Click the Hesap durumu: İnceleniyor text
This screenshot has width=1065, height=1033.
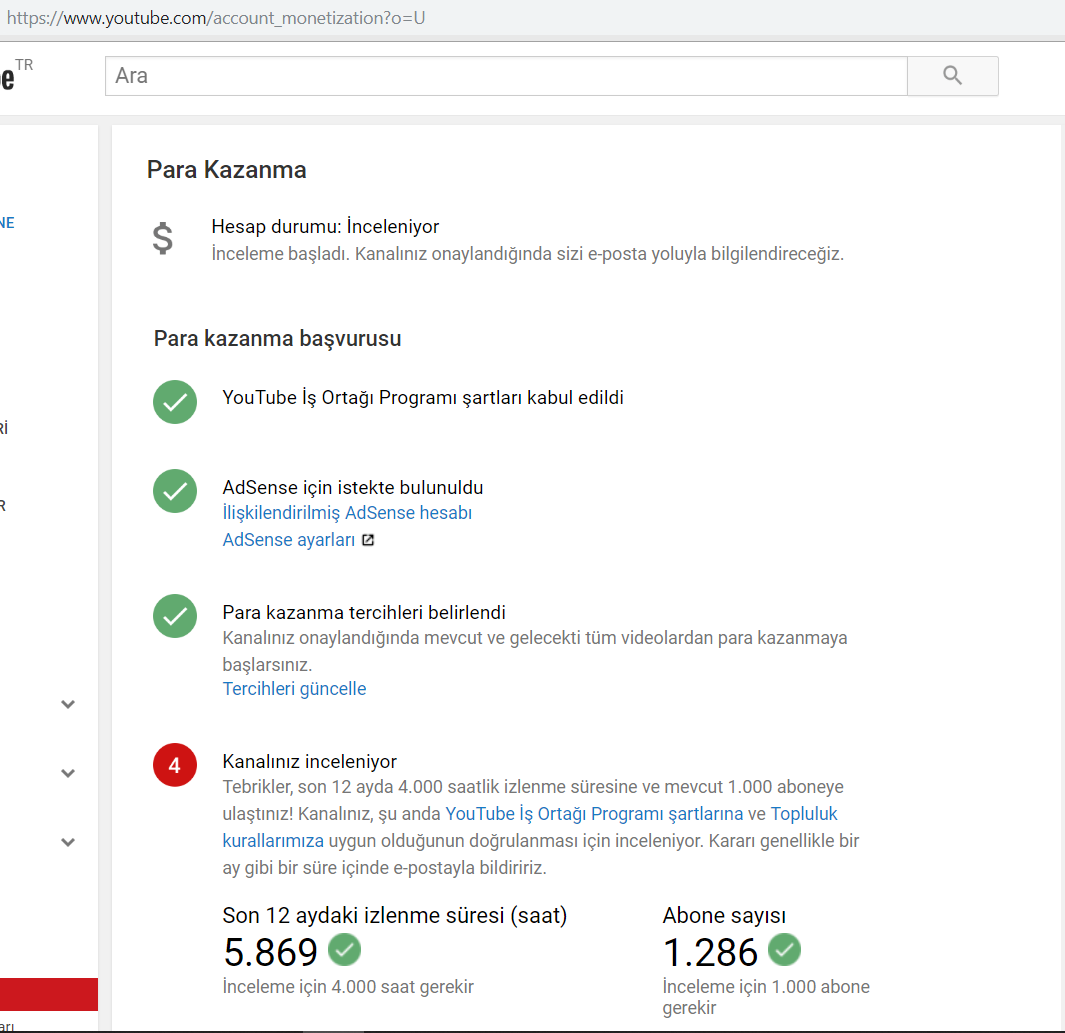325,226
